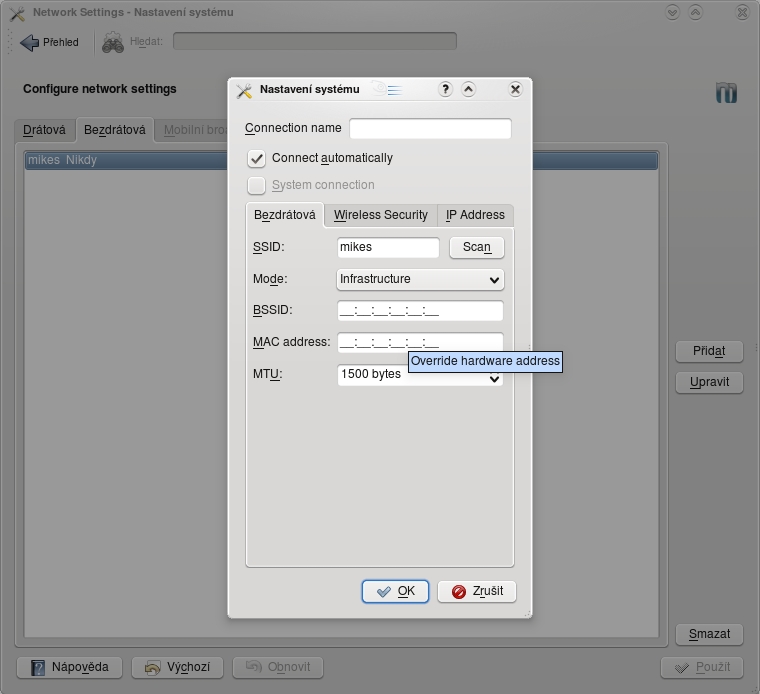Cancel with the Zrušit button
The image size is (760, 694).
coord(477,591)
